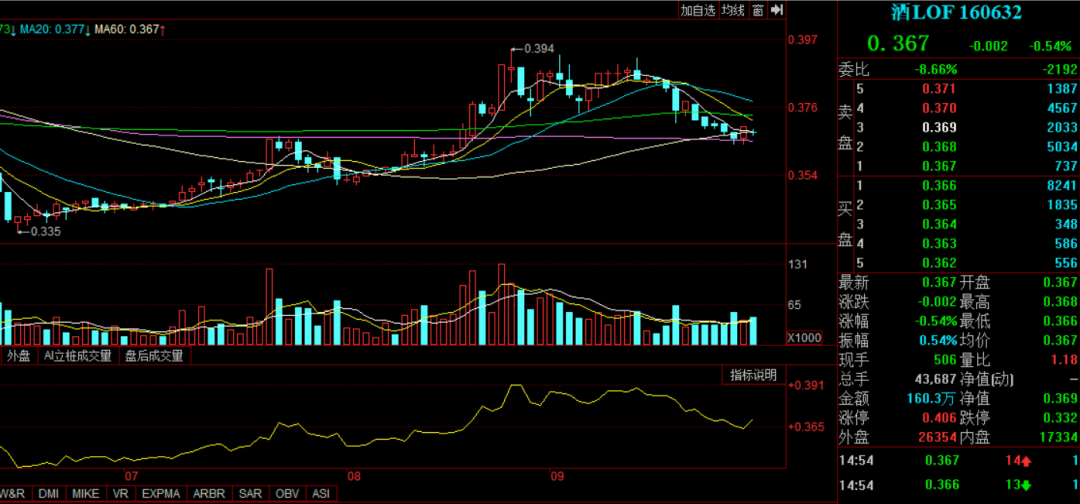Viewport: 1080px width, 504px height.
Task: Switch to the ARBR indicator
Action: (x=207, y=494)
